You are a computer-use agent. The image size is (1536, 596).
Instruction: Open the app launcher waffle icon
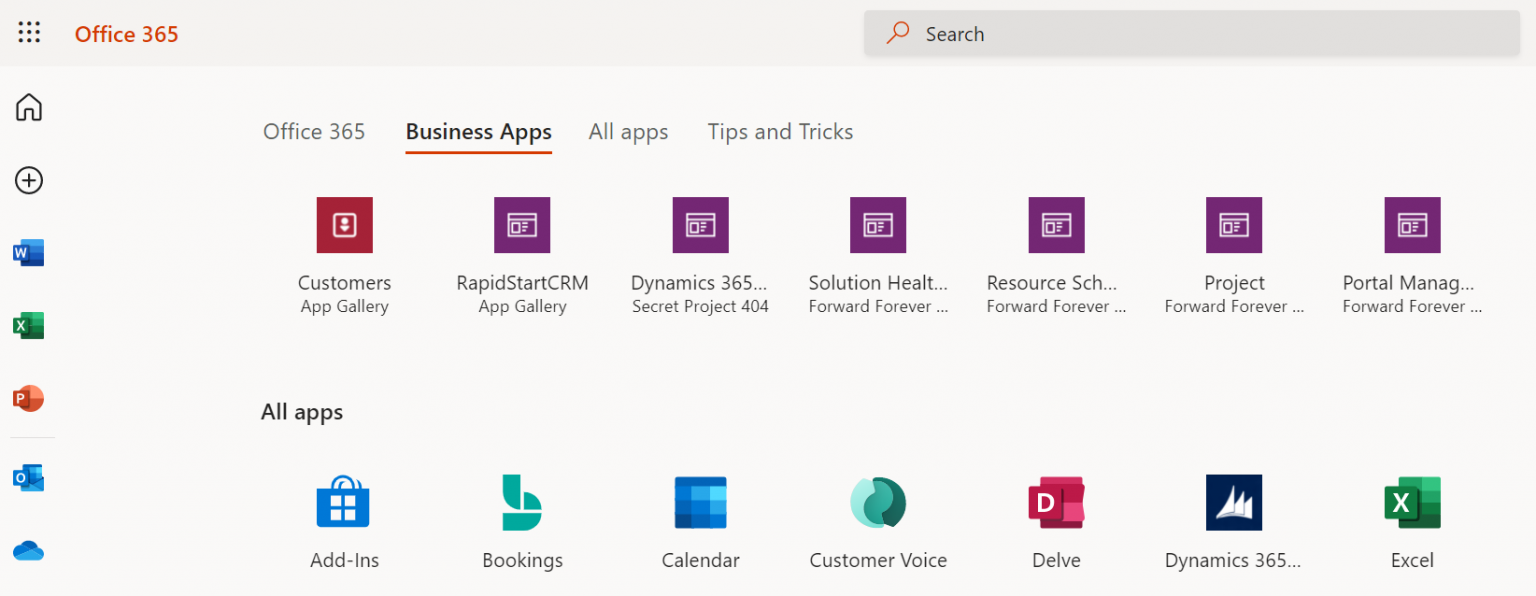click(29, 33)
